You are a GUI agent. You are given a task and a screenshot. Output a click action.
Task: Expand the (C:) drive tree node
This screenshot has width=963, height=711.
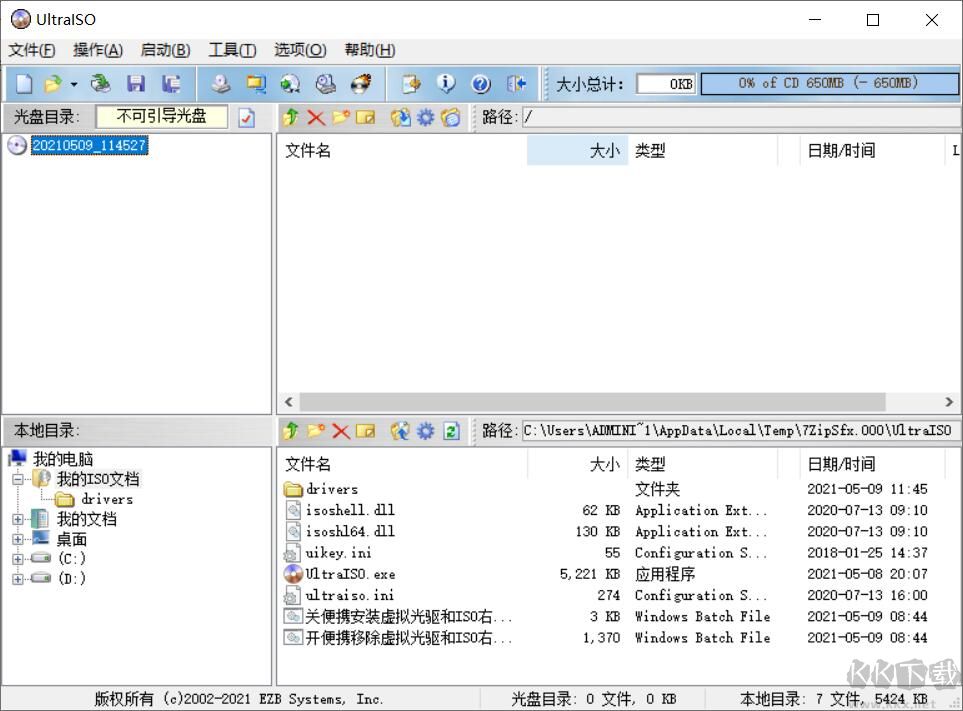coord(17,559)
